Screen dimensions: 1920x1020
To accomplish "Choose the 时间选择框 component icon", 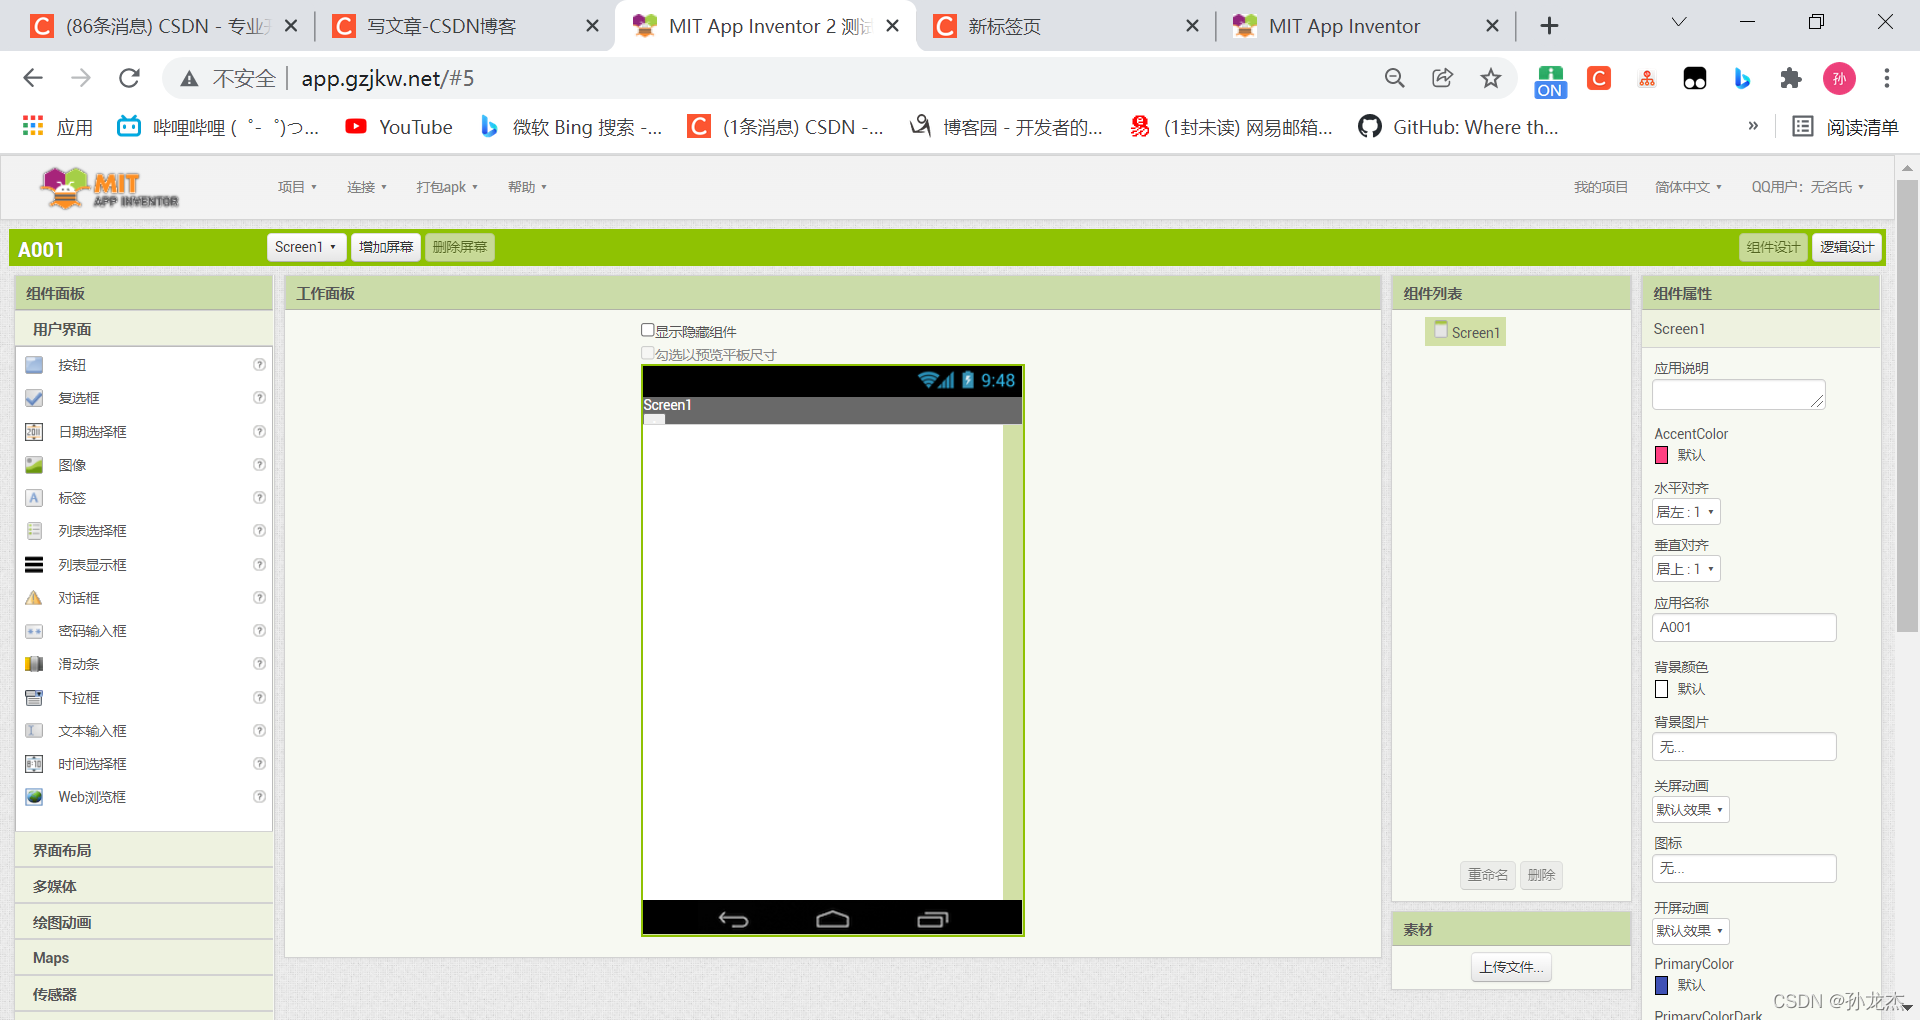I will [34, 764].
